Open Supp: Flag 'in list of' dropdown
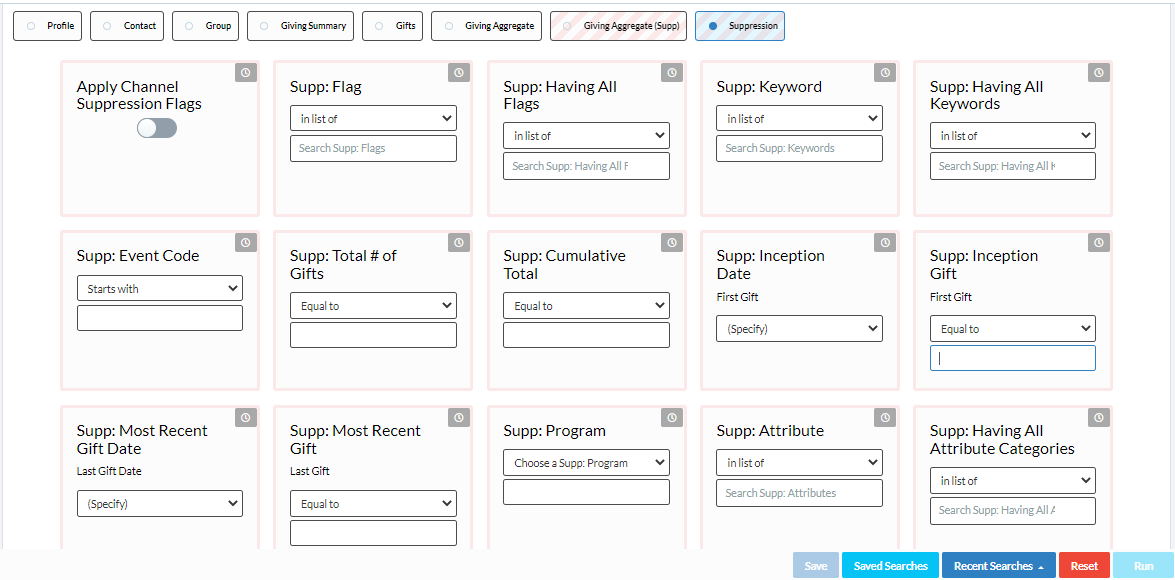1175x580 pixels. 373,118
